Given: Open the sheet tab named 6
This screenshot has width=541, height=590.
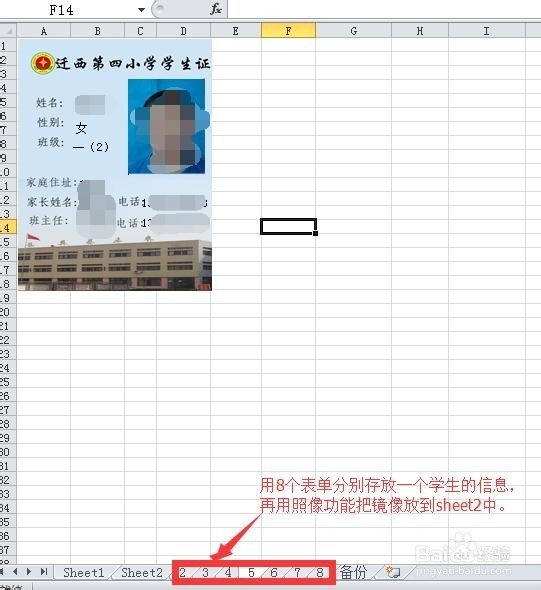Looking at the screenshot, I should click(x=274, y=573).
